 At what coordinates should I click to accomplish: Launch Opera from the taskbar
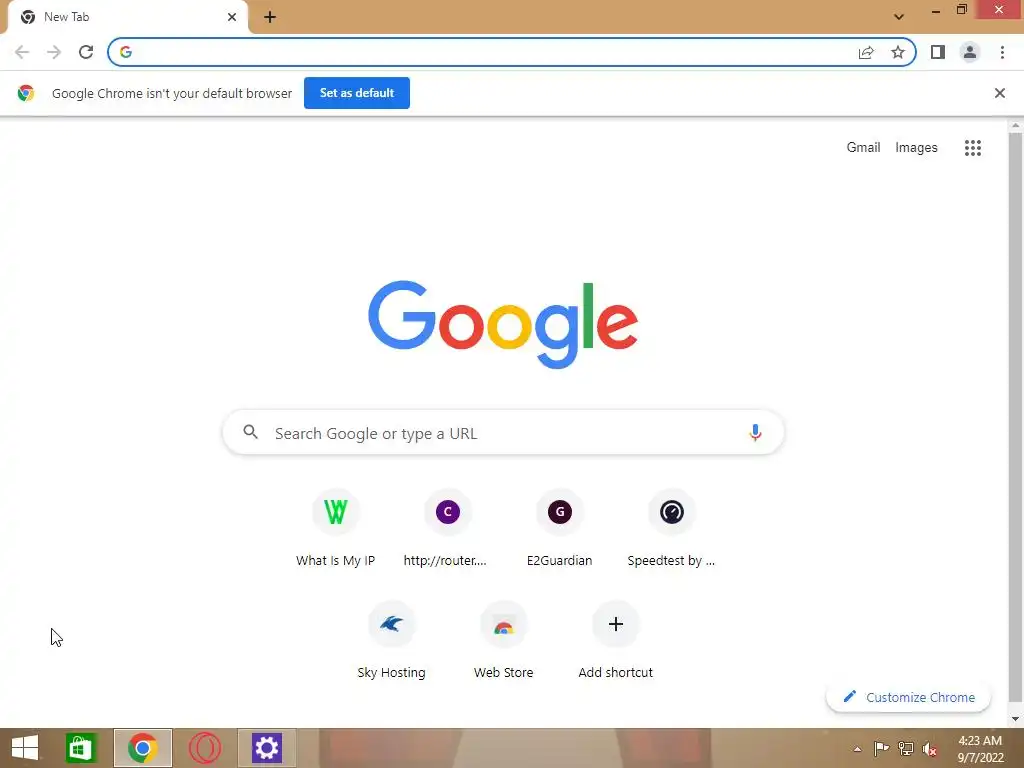pos(204,748)
